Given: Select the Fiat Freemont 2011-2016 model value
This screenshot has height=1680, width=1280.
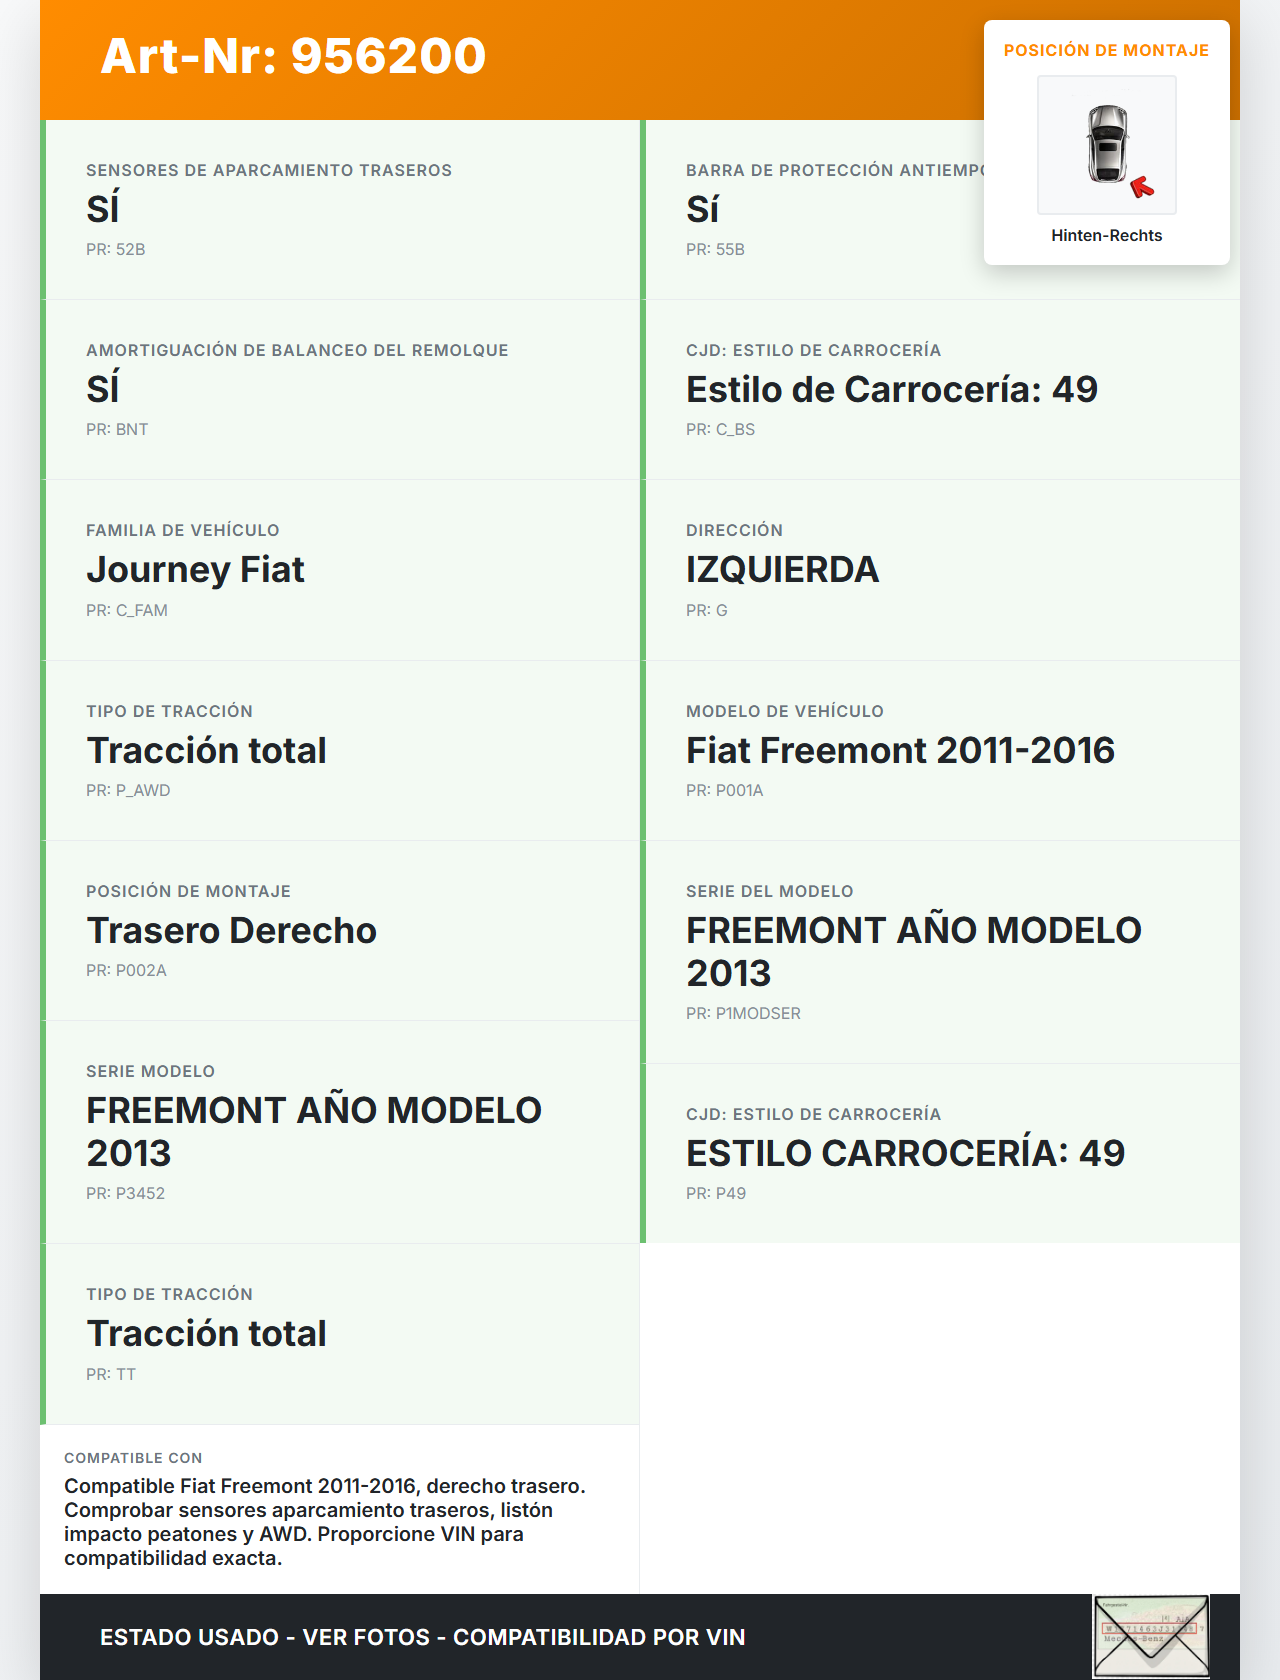Looking at the screenshot, I should pyautogui.click(x=900, y=751).
